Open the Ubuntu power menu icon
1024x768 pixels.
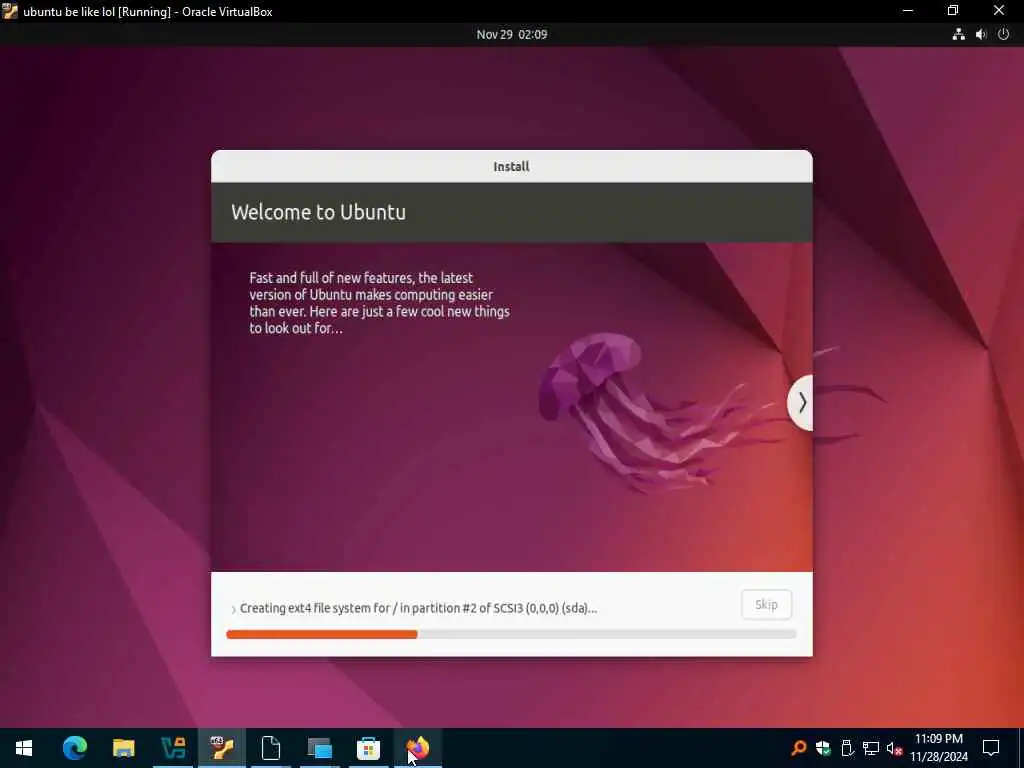[1003, 35]
